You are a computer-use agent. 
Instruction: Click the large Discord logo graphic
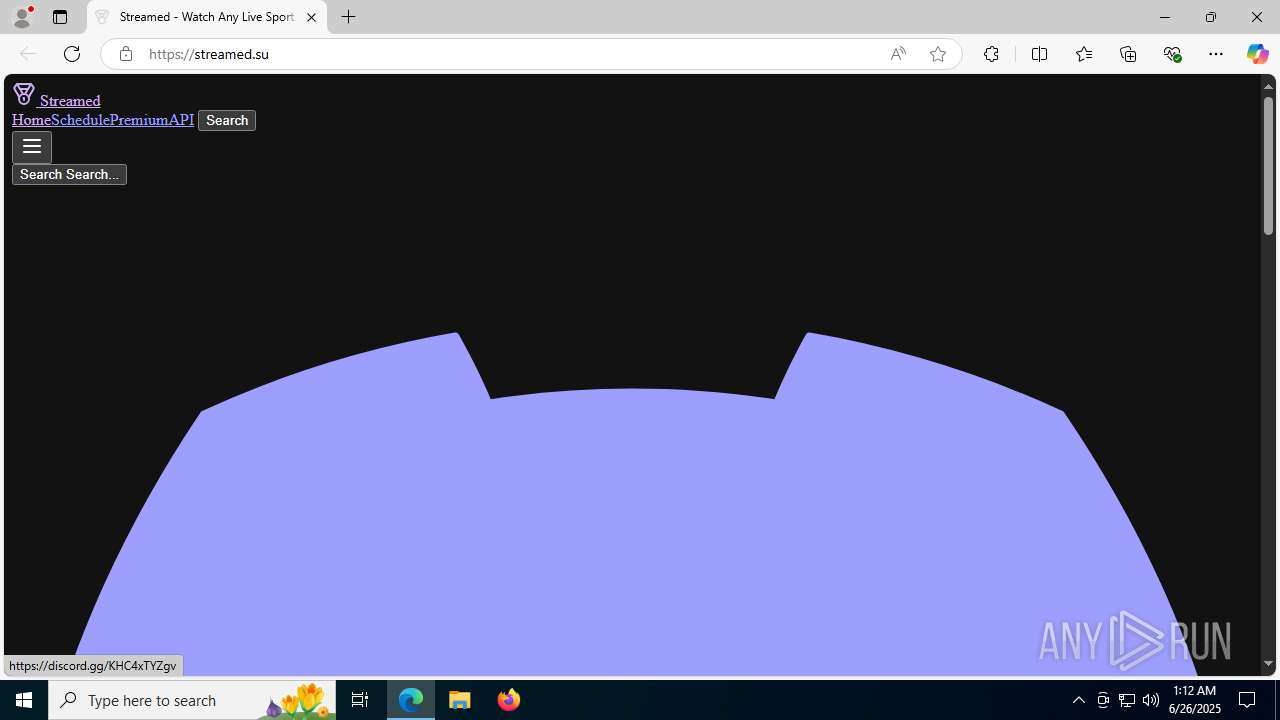click(x=632, y=504)
